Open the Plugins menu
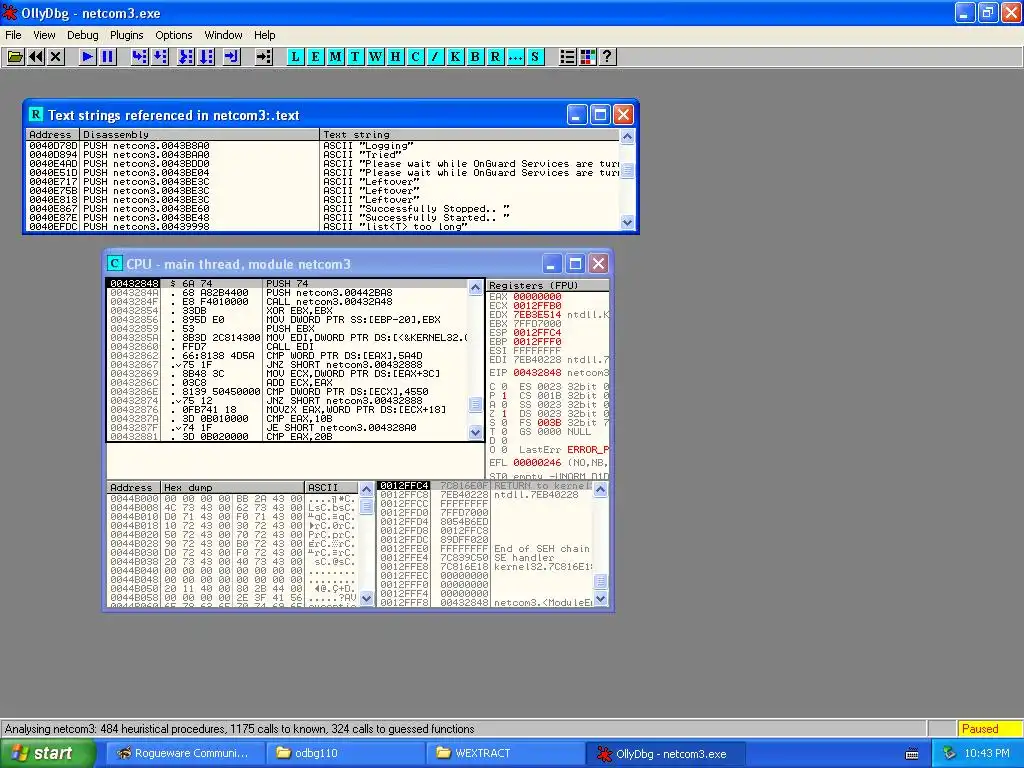 click(126, 35)
